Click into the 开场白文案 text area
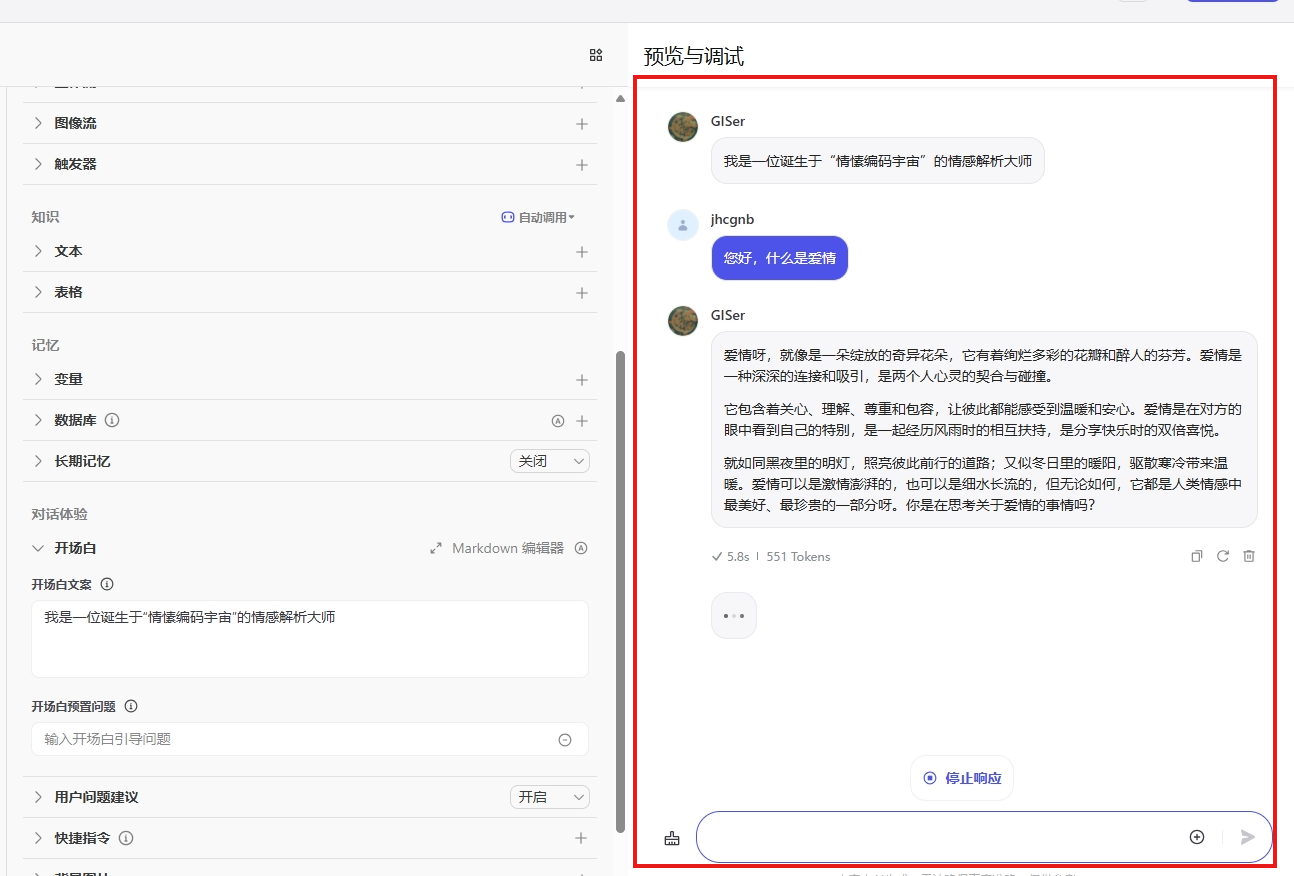The height and width of the screenshot is (876, 1294). [x=310, y=639]
